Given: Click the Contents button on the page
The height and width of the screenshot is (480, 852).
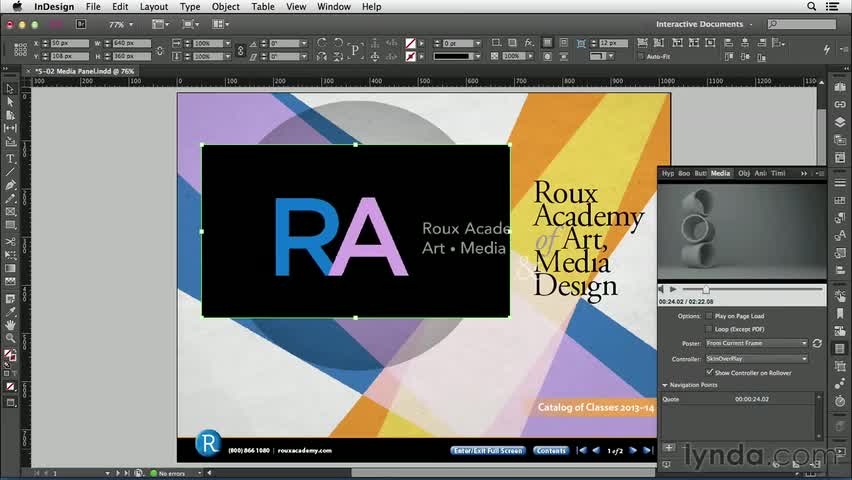Looking at the screenshot, I should 551,451.
